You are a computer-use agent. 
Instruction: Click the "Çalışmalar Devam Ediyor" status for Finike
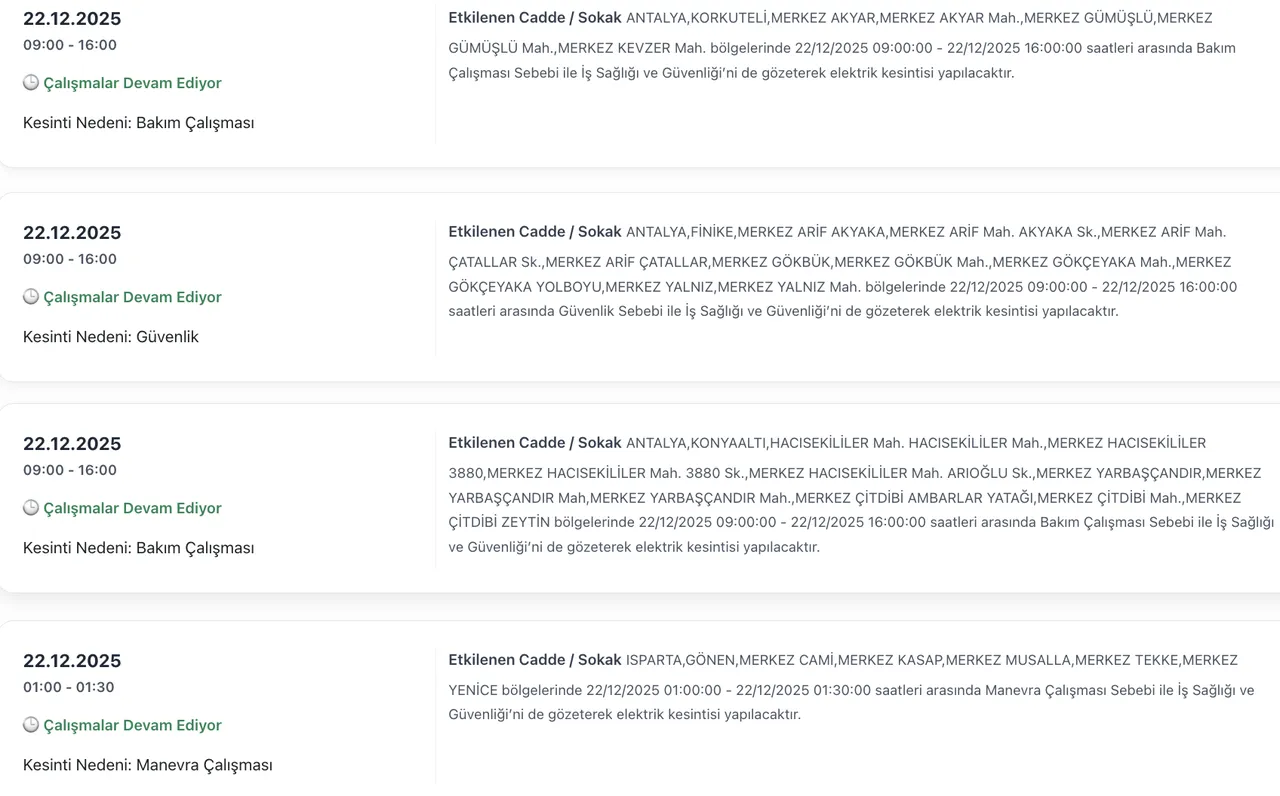[132, 297]
